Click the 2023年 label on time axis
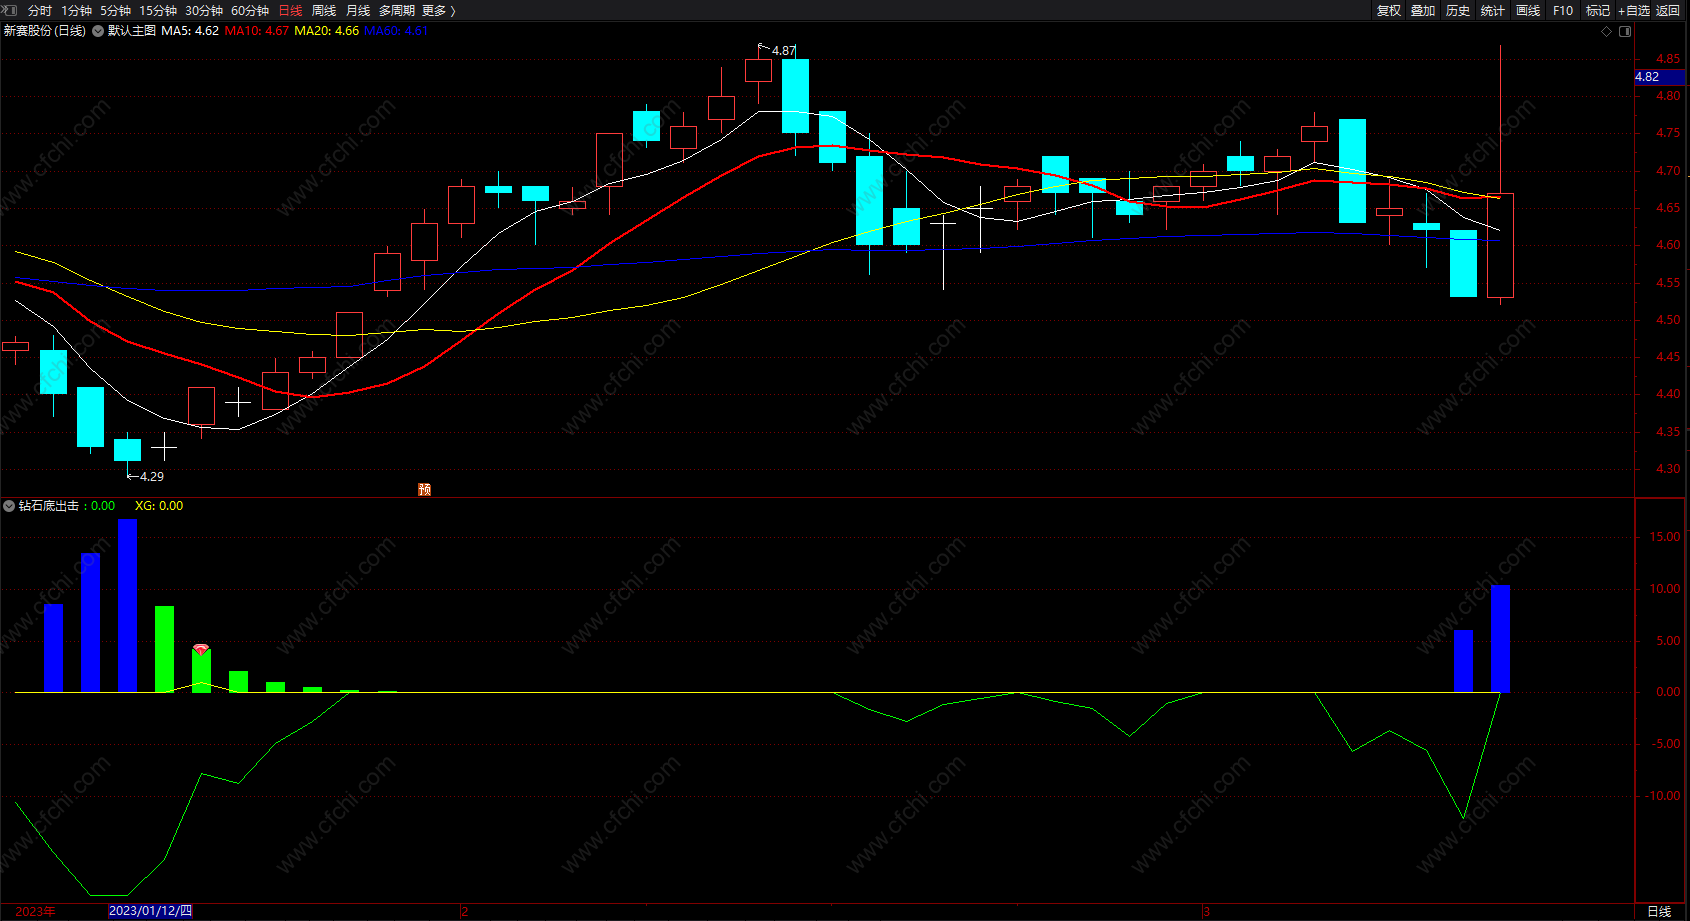The height and width of the screenshot is (921, 1690). pyautogui.click(x=36, y=911)
